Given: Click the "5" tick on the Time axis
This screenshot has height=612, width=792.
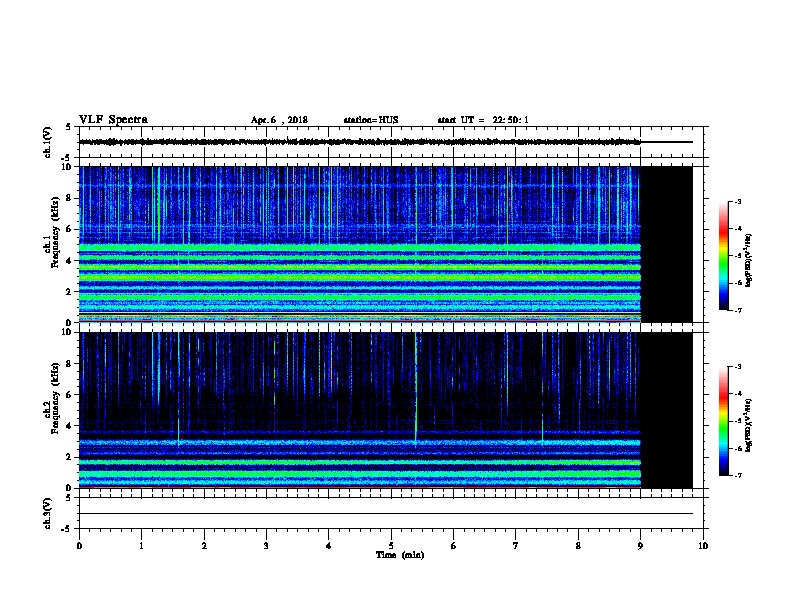Looking at the screenshot, I should point(391,546).
